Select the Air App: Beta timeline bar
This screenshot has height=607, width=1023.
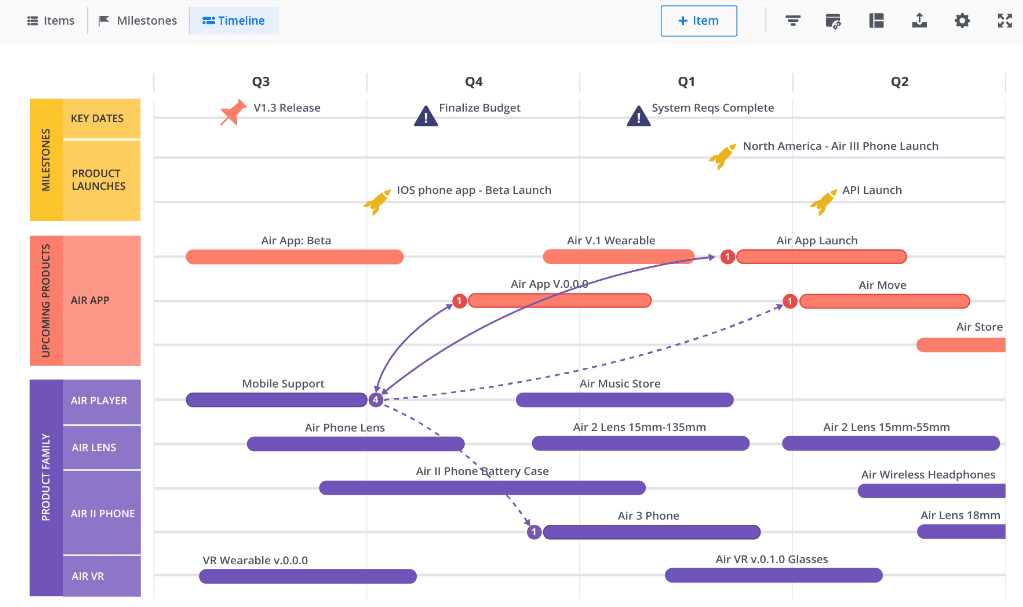tap(295, 257)
